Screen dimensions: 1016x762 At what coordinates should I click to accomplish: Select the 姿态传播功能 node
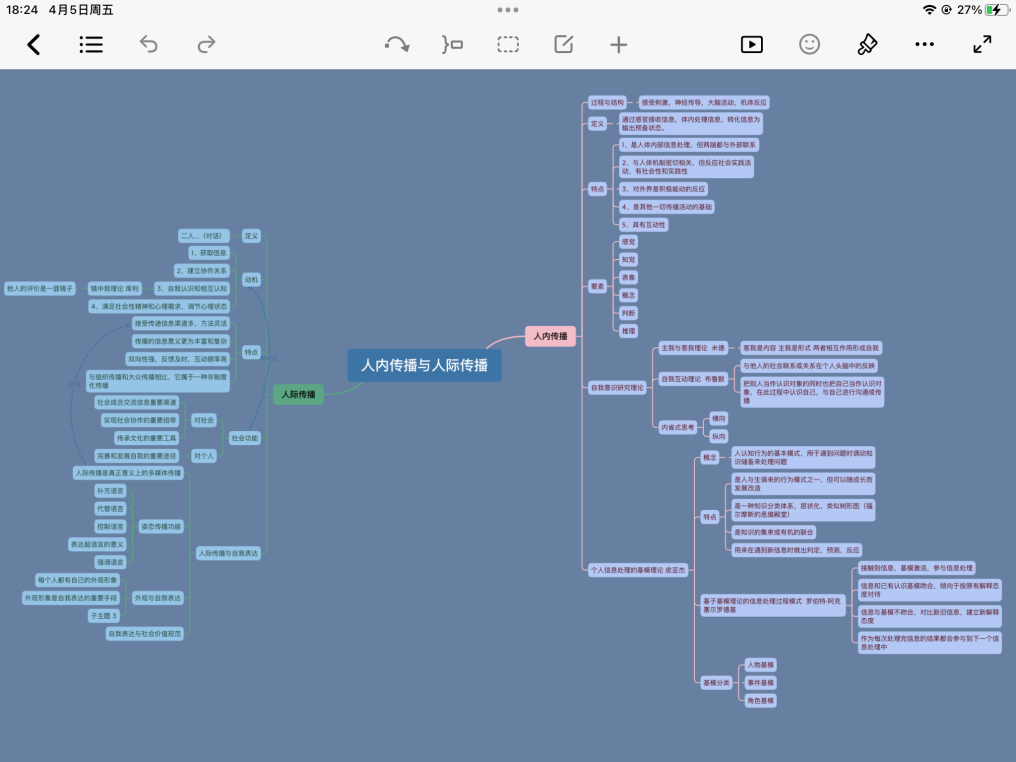[x=161, y=527]
